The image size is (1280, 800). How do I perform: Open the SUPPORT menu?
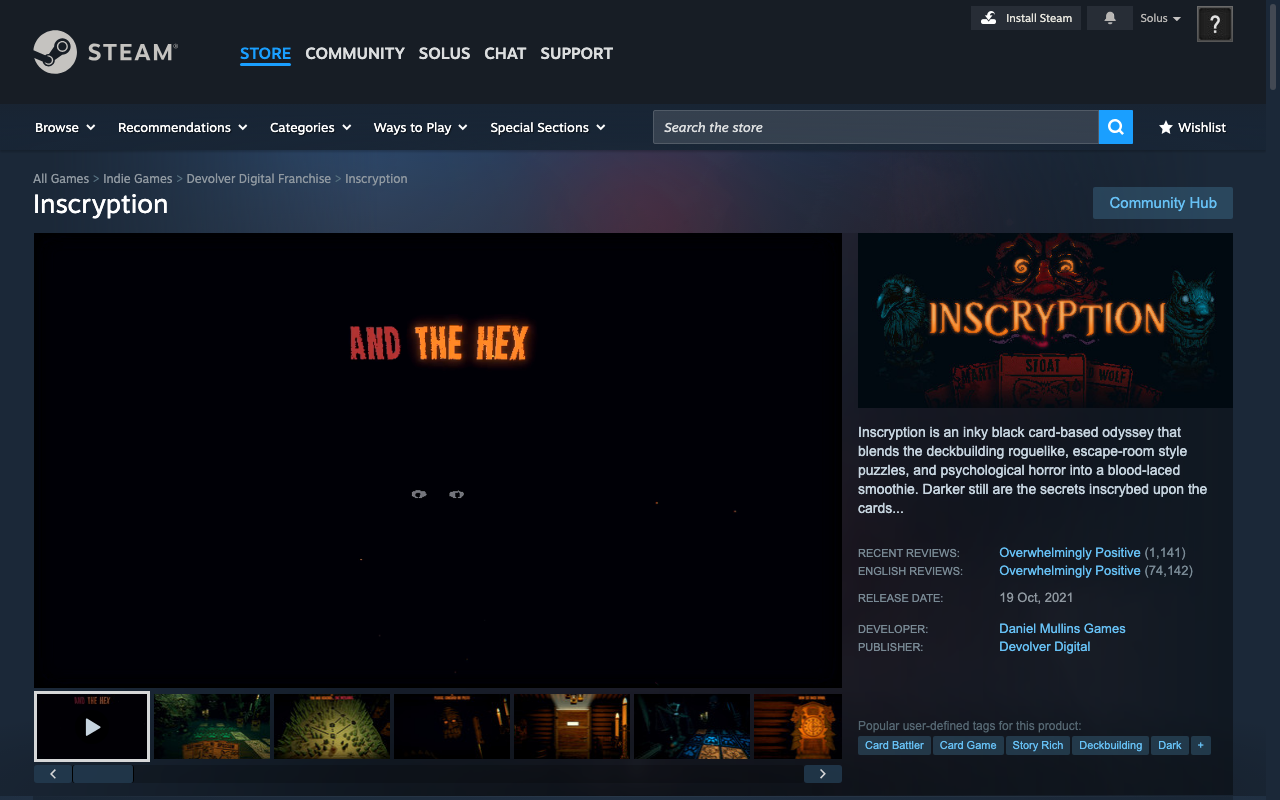[x=576, y=53]
